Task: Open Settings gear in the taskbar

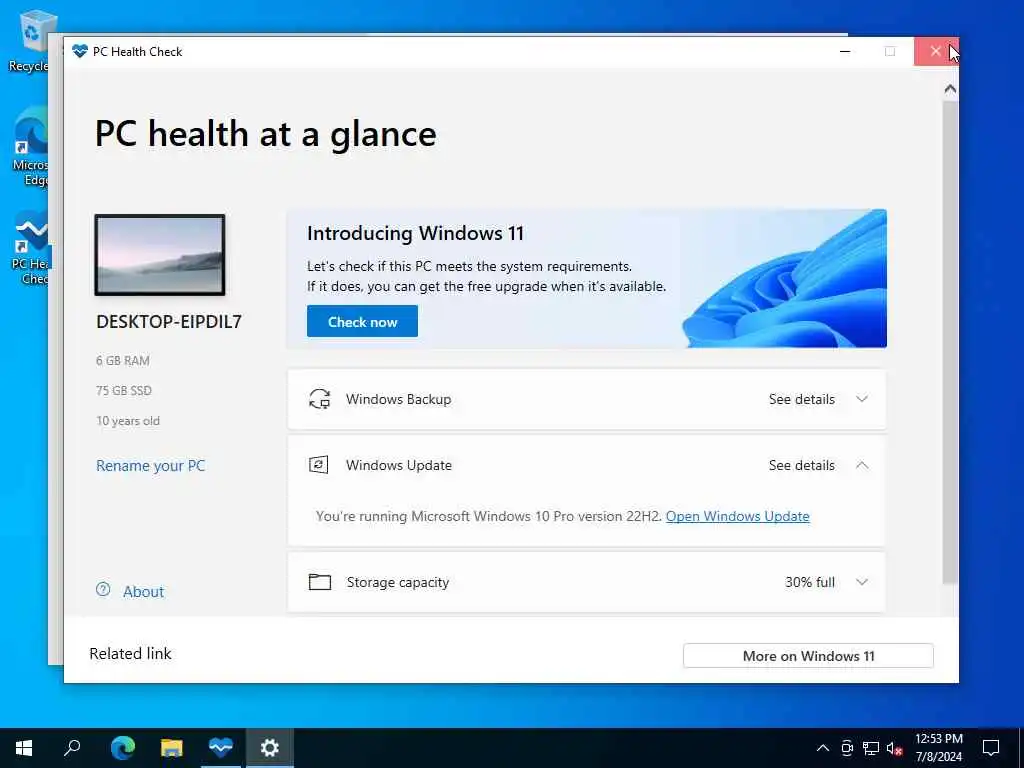Action: 270,748
